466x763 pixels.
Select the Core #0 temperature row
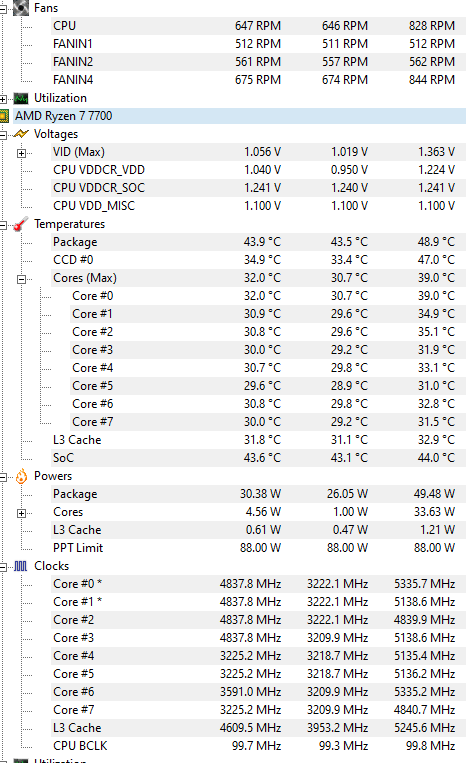coord(268,296)
